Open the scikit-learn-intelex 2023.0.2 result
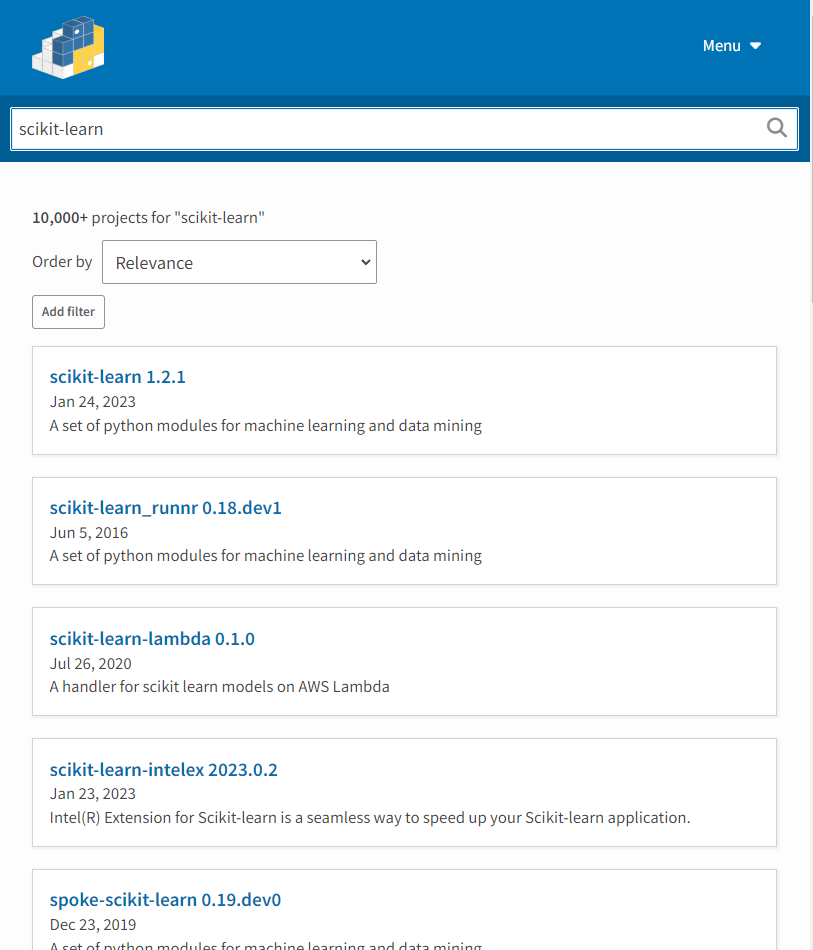This screenshot has height=950, width=813. (163, 769)
